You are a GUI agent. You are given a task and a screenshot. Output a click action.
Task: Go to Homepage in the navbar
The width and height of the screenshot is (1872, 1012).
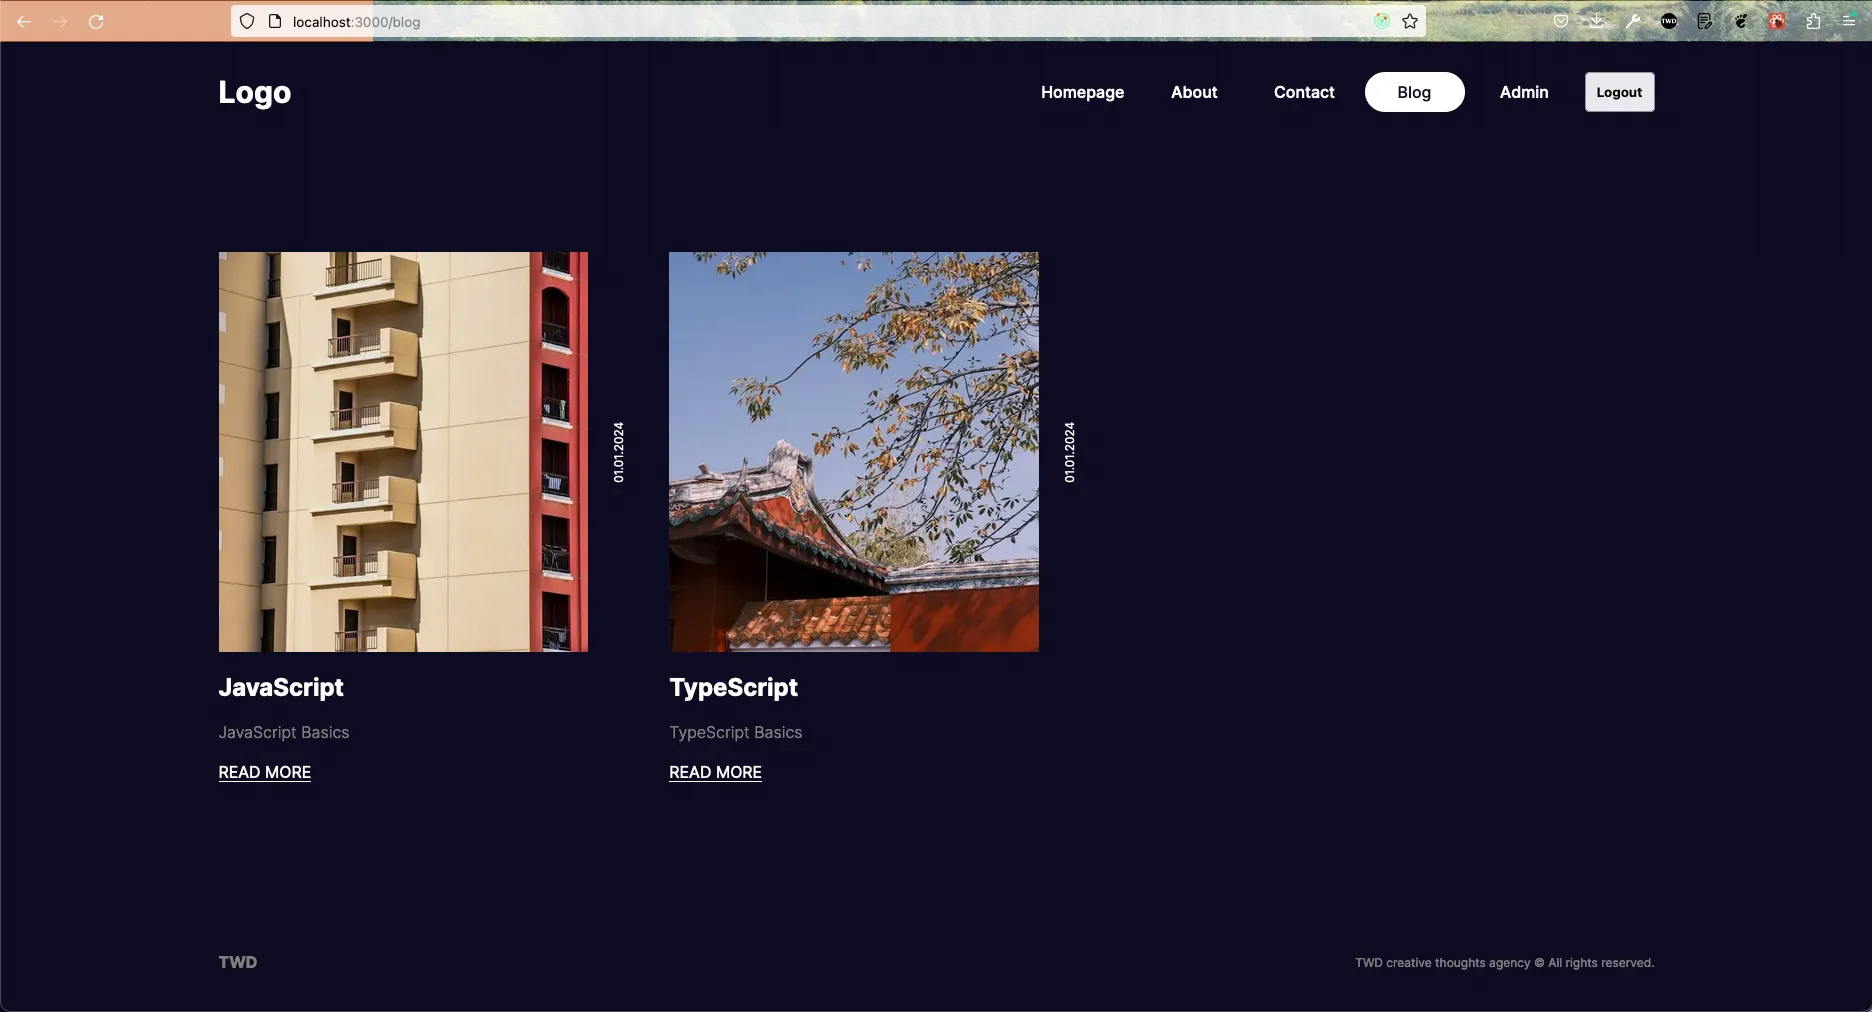1082,92
